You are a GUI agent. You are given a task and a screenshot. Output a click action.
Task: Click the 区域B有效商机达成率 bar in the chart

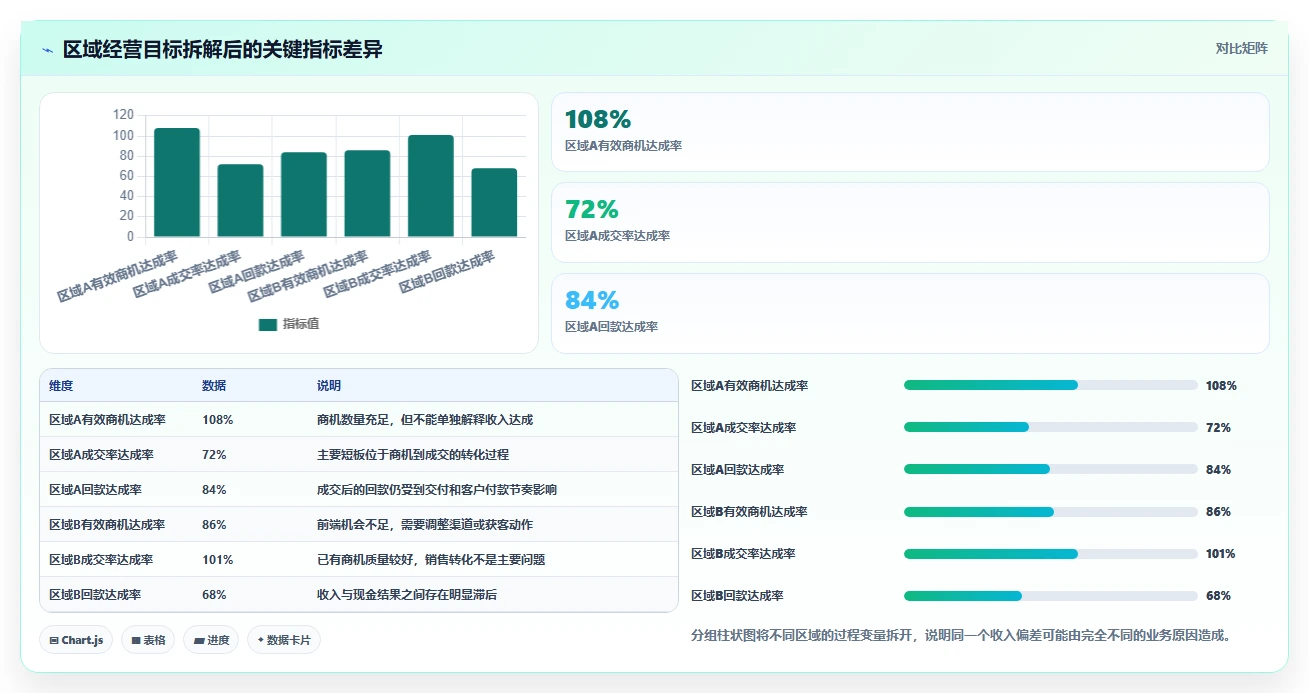point(367,194)
